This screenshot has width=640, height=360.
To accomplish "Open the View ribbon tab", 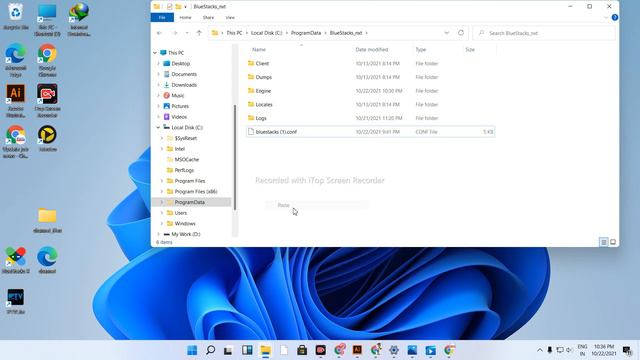I will 230,18.
